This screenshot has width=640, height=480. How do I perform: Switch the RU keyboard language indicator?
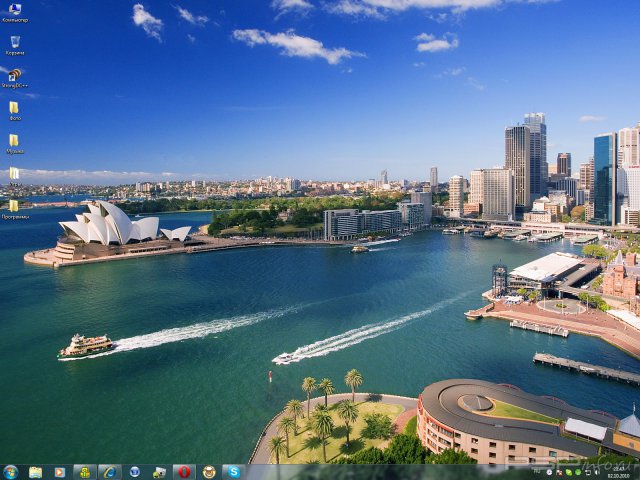click(537, 471)
